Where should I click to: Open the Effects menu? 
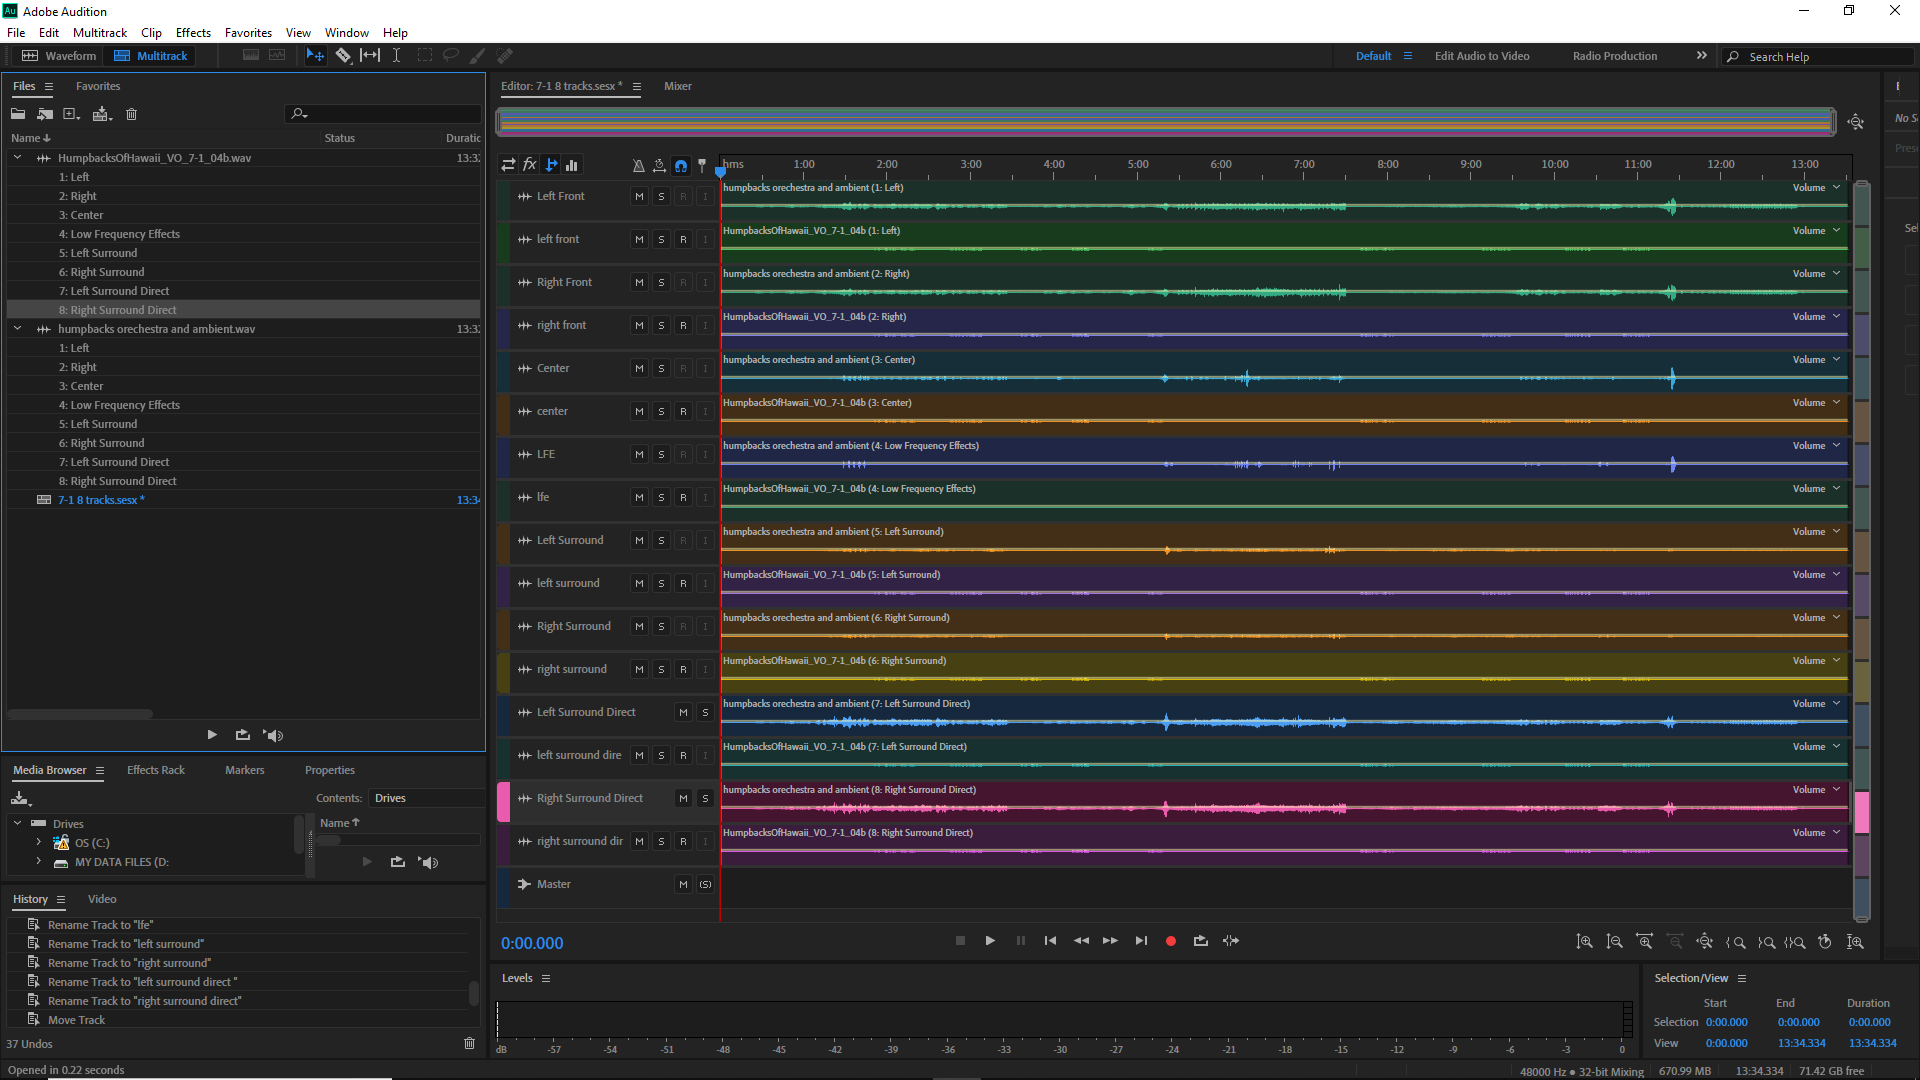193,33
